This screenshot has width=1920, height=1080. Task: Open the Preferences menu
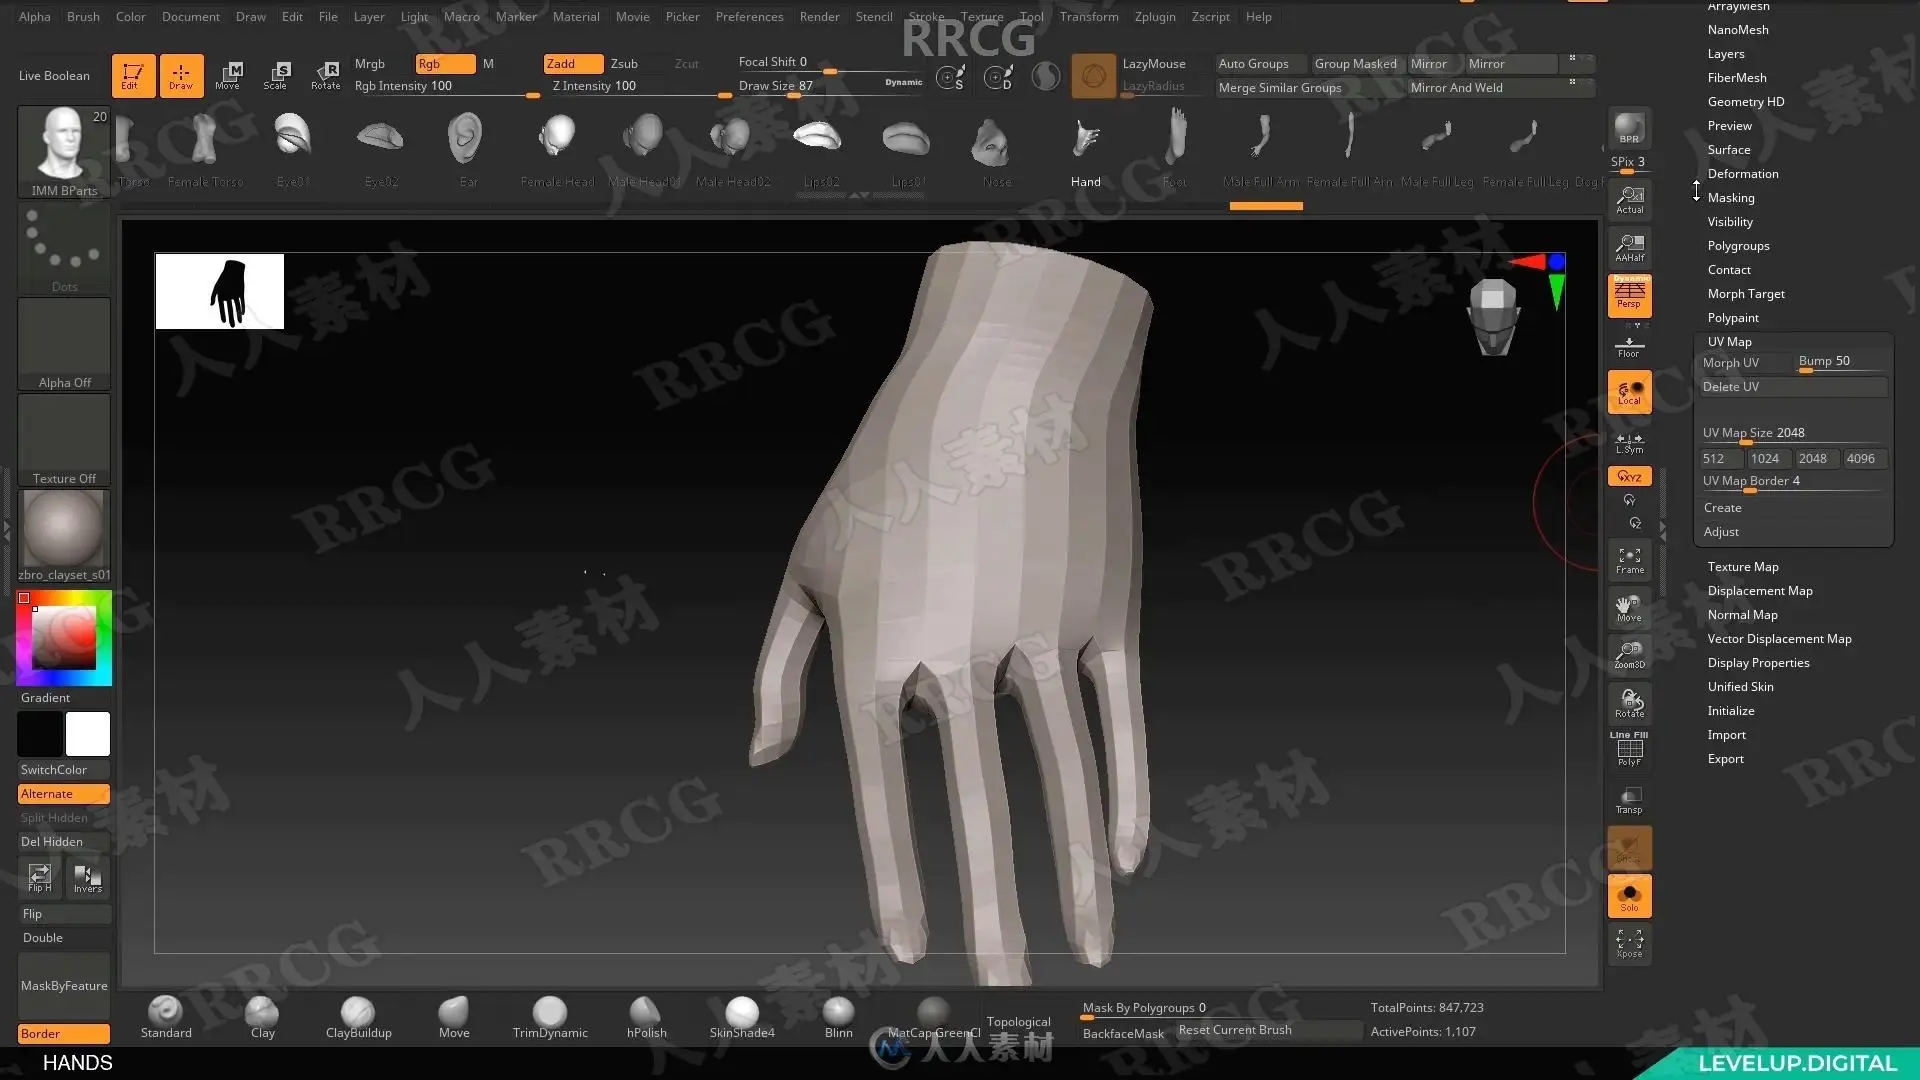(x=749, y=16)
